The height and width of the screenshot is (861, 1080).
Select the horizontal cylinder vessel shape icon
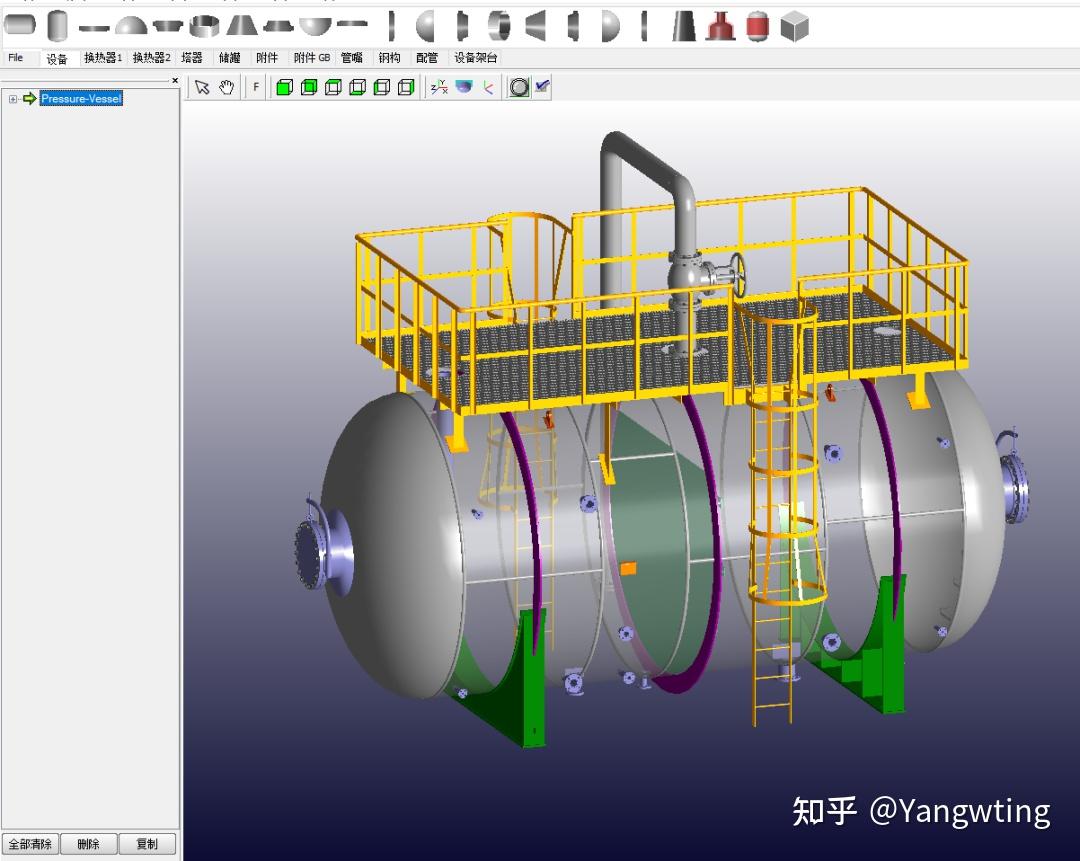[x=20, y=23]
